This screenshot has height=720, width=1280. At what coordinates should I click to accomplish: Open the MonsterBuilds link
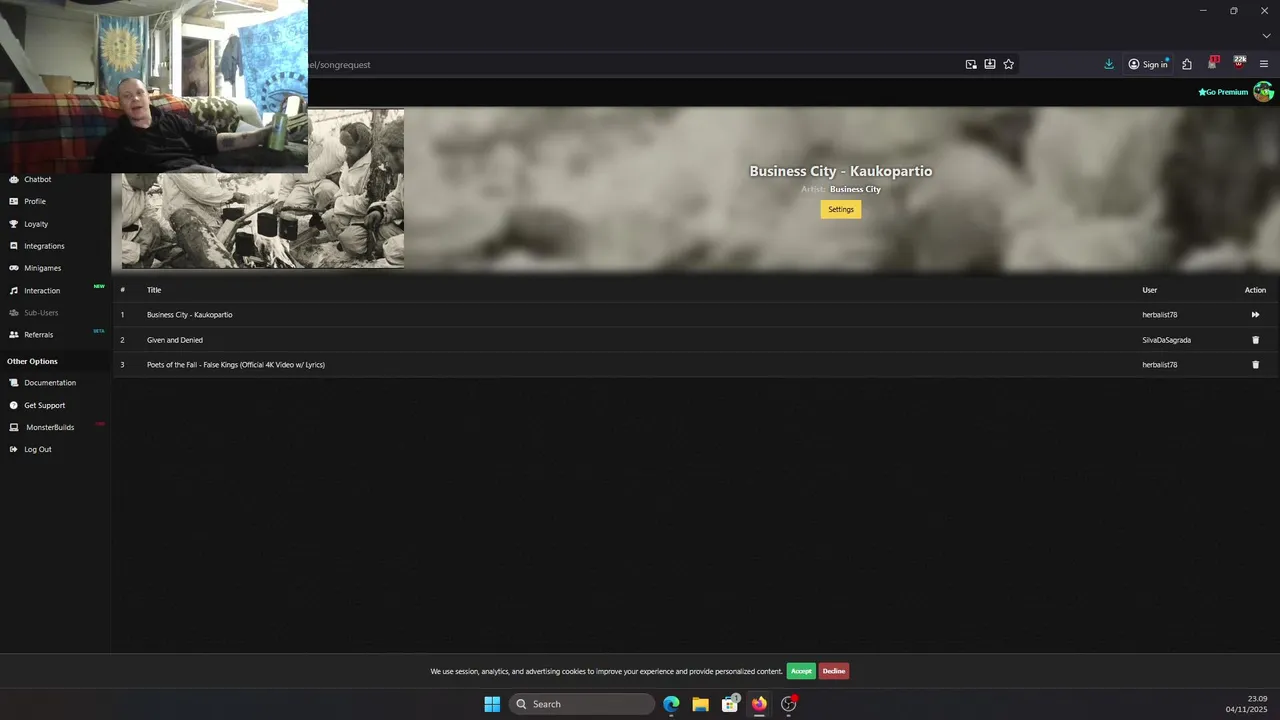coord(50,427)
